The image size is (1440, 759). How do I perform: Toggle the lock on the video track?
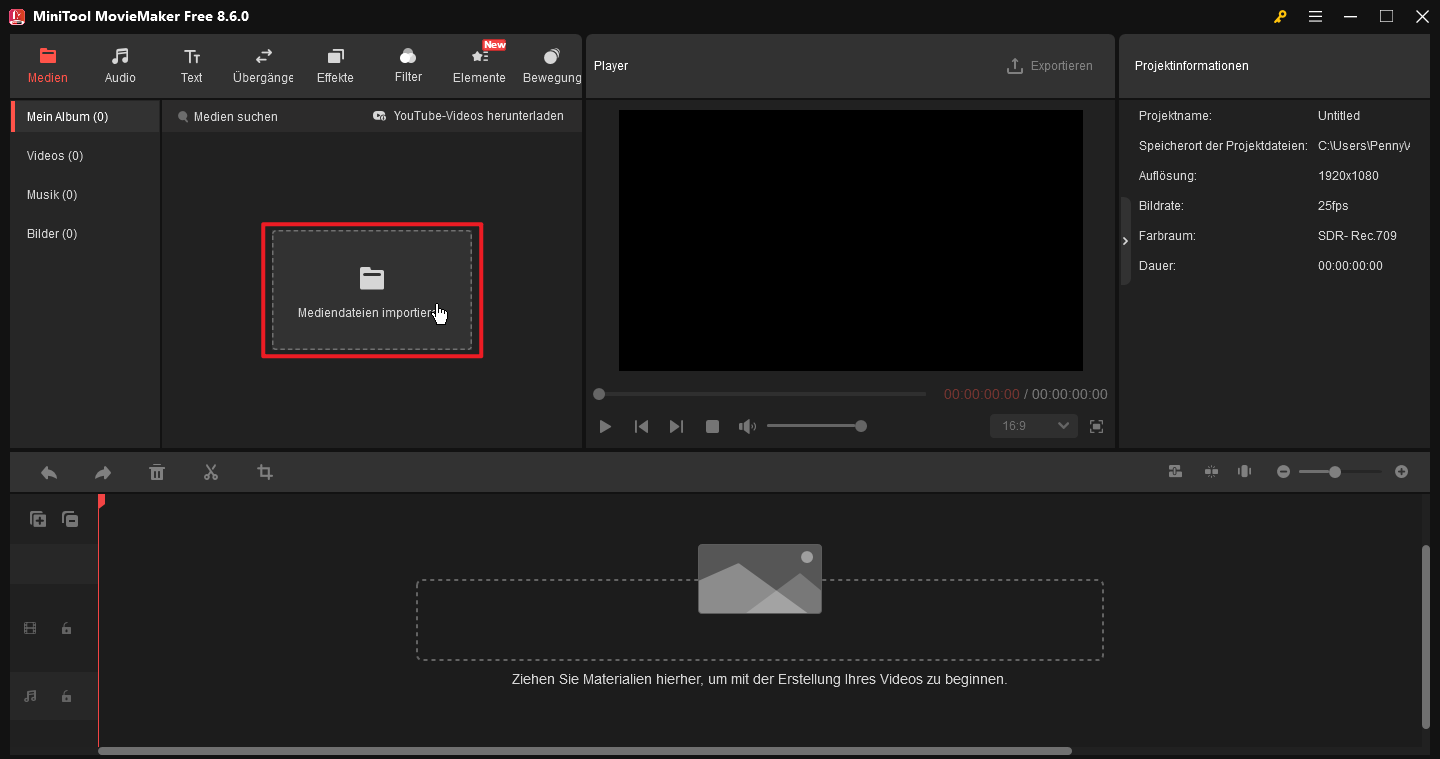coord(66,628)
